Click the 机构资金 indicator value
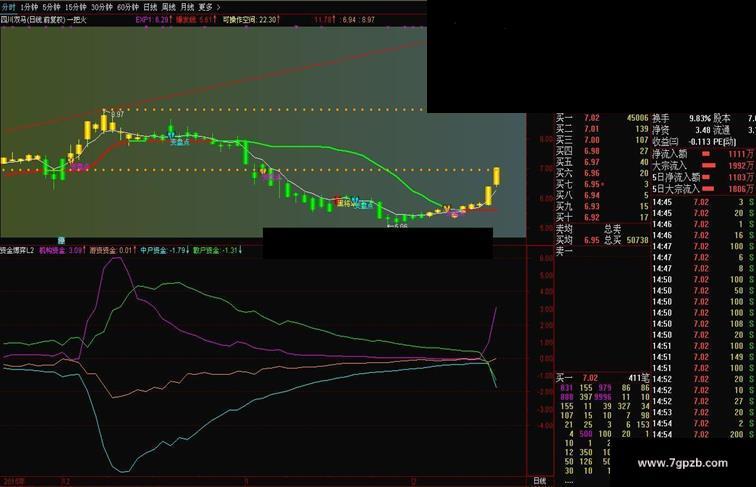 tap(63, 250)
